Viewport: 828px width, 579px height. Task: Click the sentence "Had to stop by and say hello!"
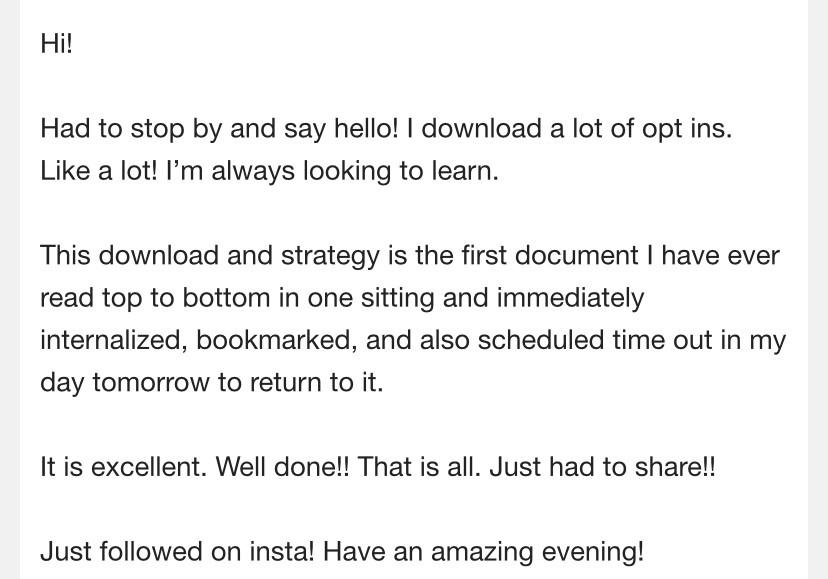(219, 129)
